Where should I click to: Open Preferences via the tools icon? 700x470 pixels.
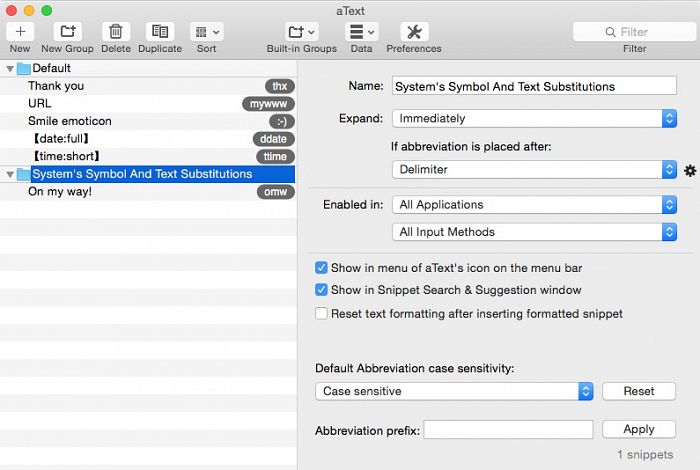point(414,32)
